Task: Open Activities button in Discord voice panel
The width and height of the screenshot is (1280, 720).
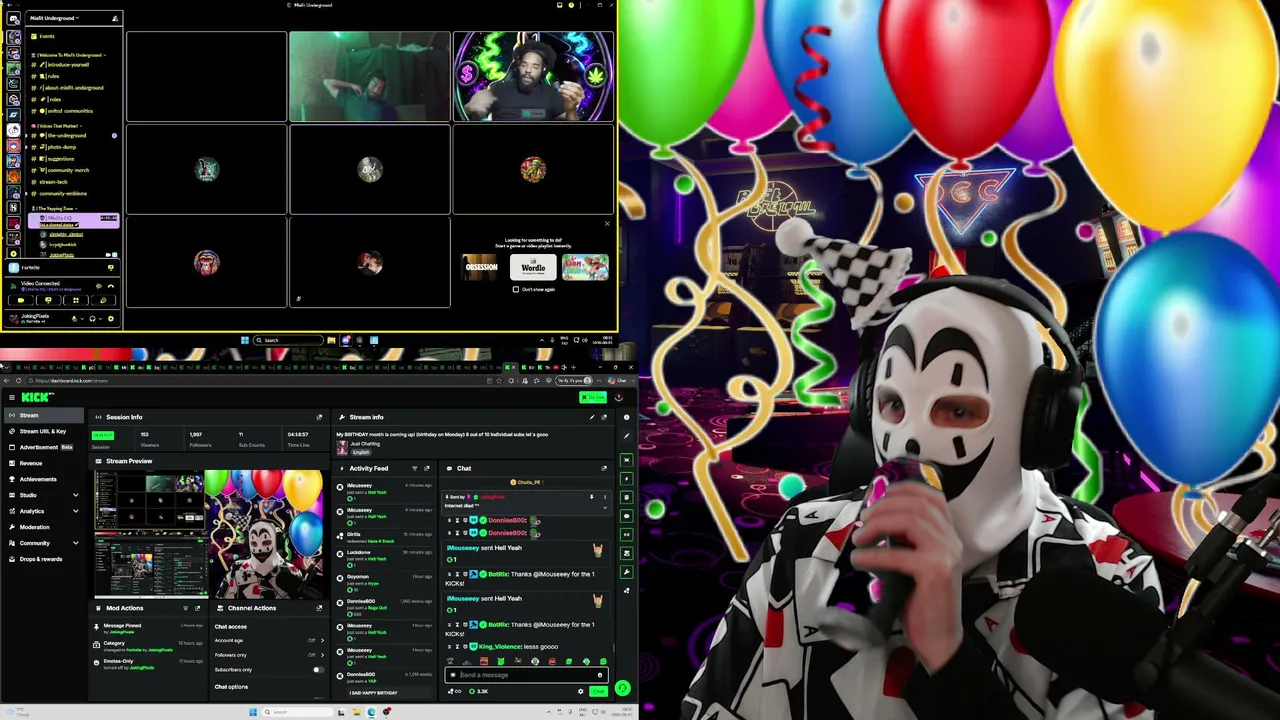Action: pos(76,300)
